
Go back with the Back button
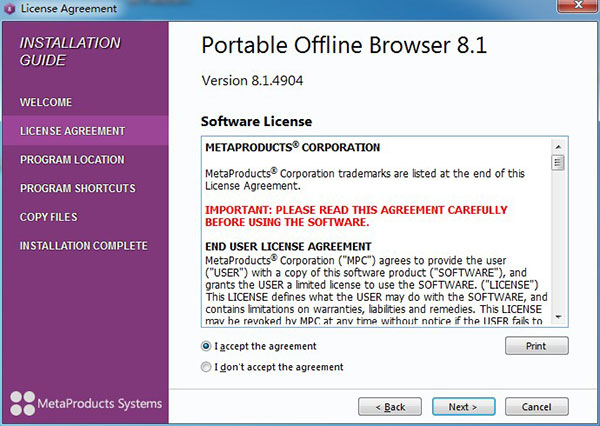pos(389,407)
